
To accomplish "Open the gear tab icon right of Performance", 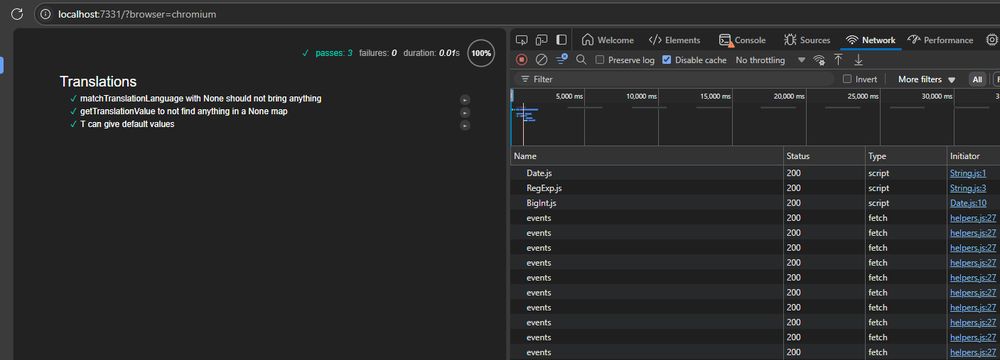I will [x=992, y=40].
